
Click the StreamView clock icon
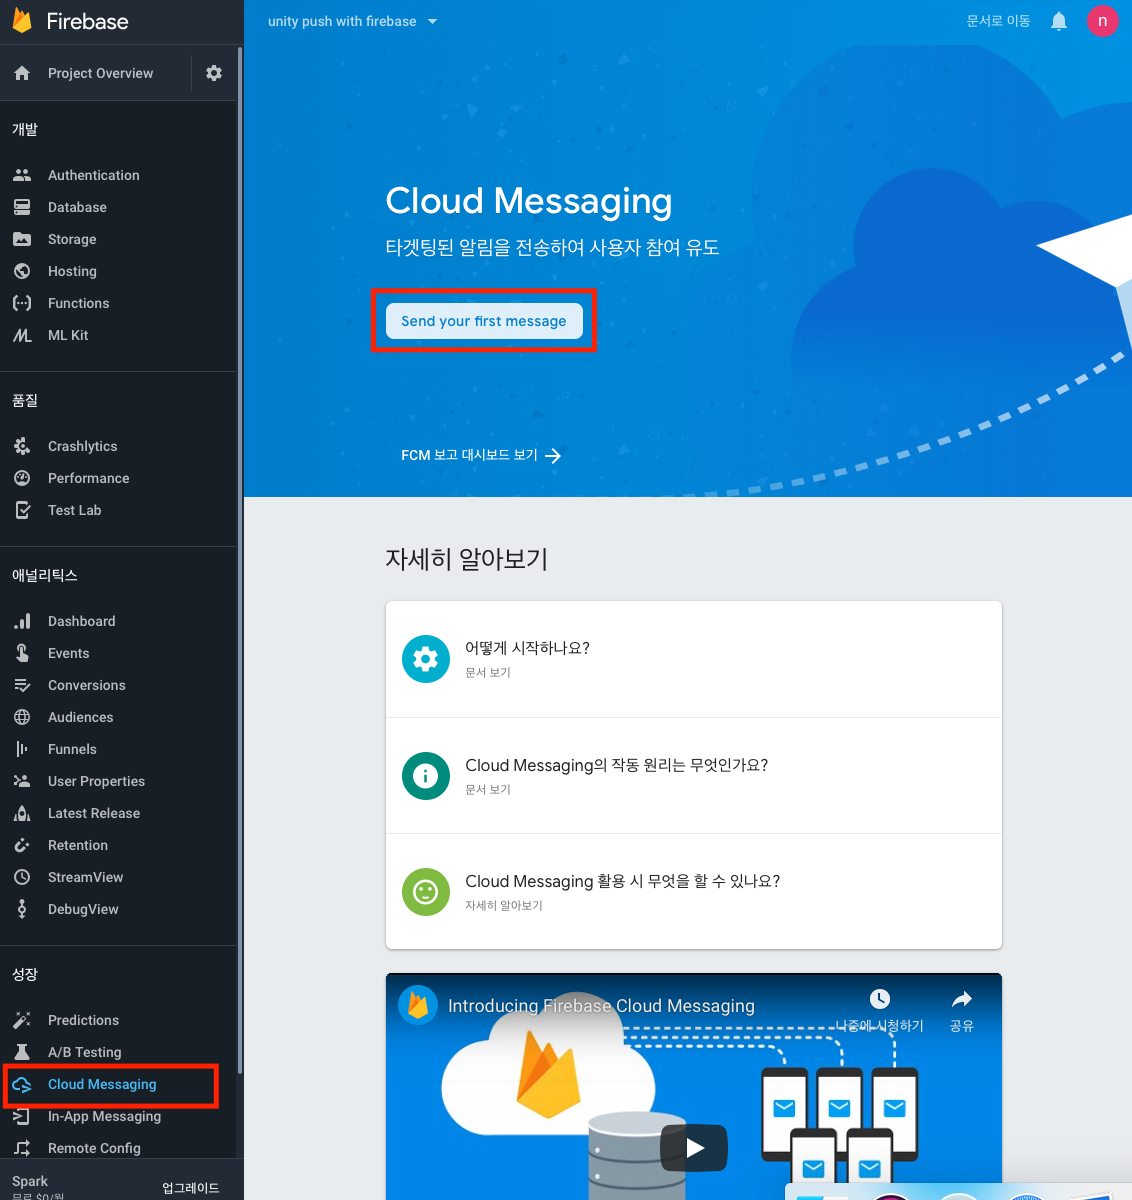[x=22, y=877]
